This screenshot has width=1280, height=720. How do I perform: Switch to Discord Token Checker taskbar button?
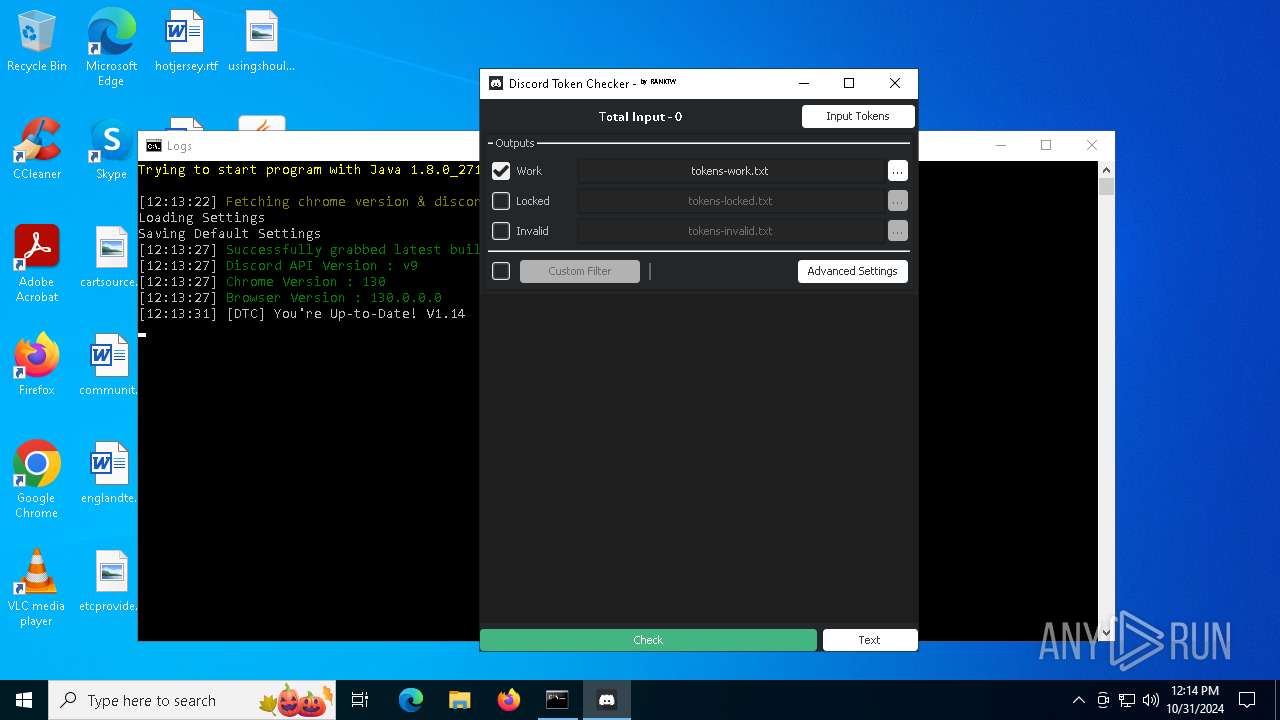click(606, 700)
